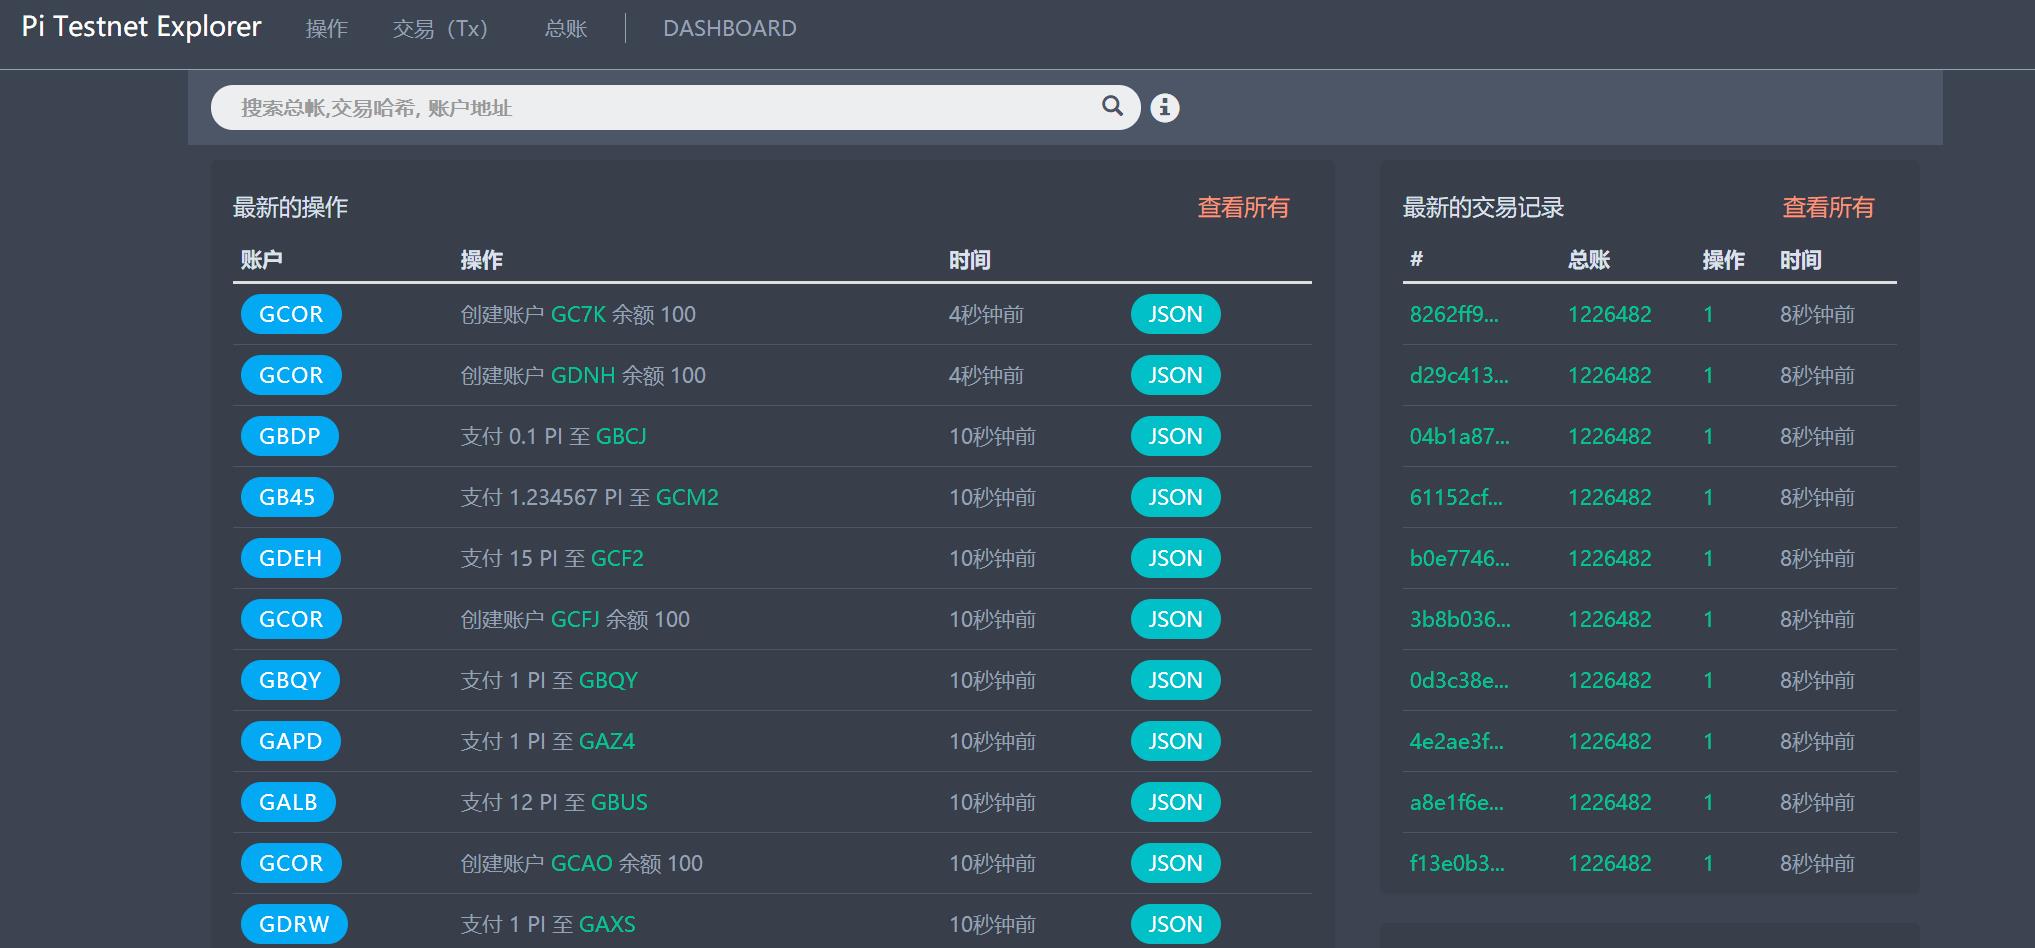Open GCOR account in GCFJ row
This screenshot has width=2035, height=948.
coord(291,619)
